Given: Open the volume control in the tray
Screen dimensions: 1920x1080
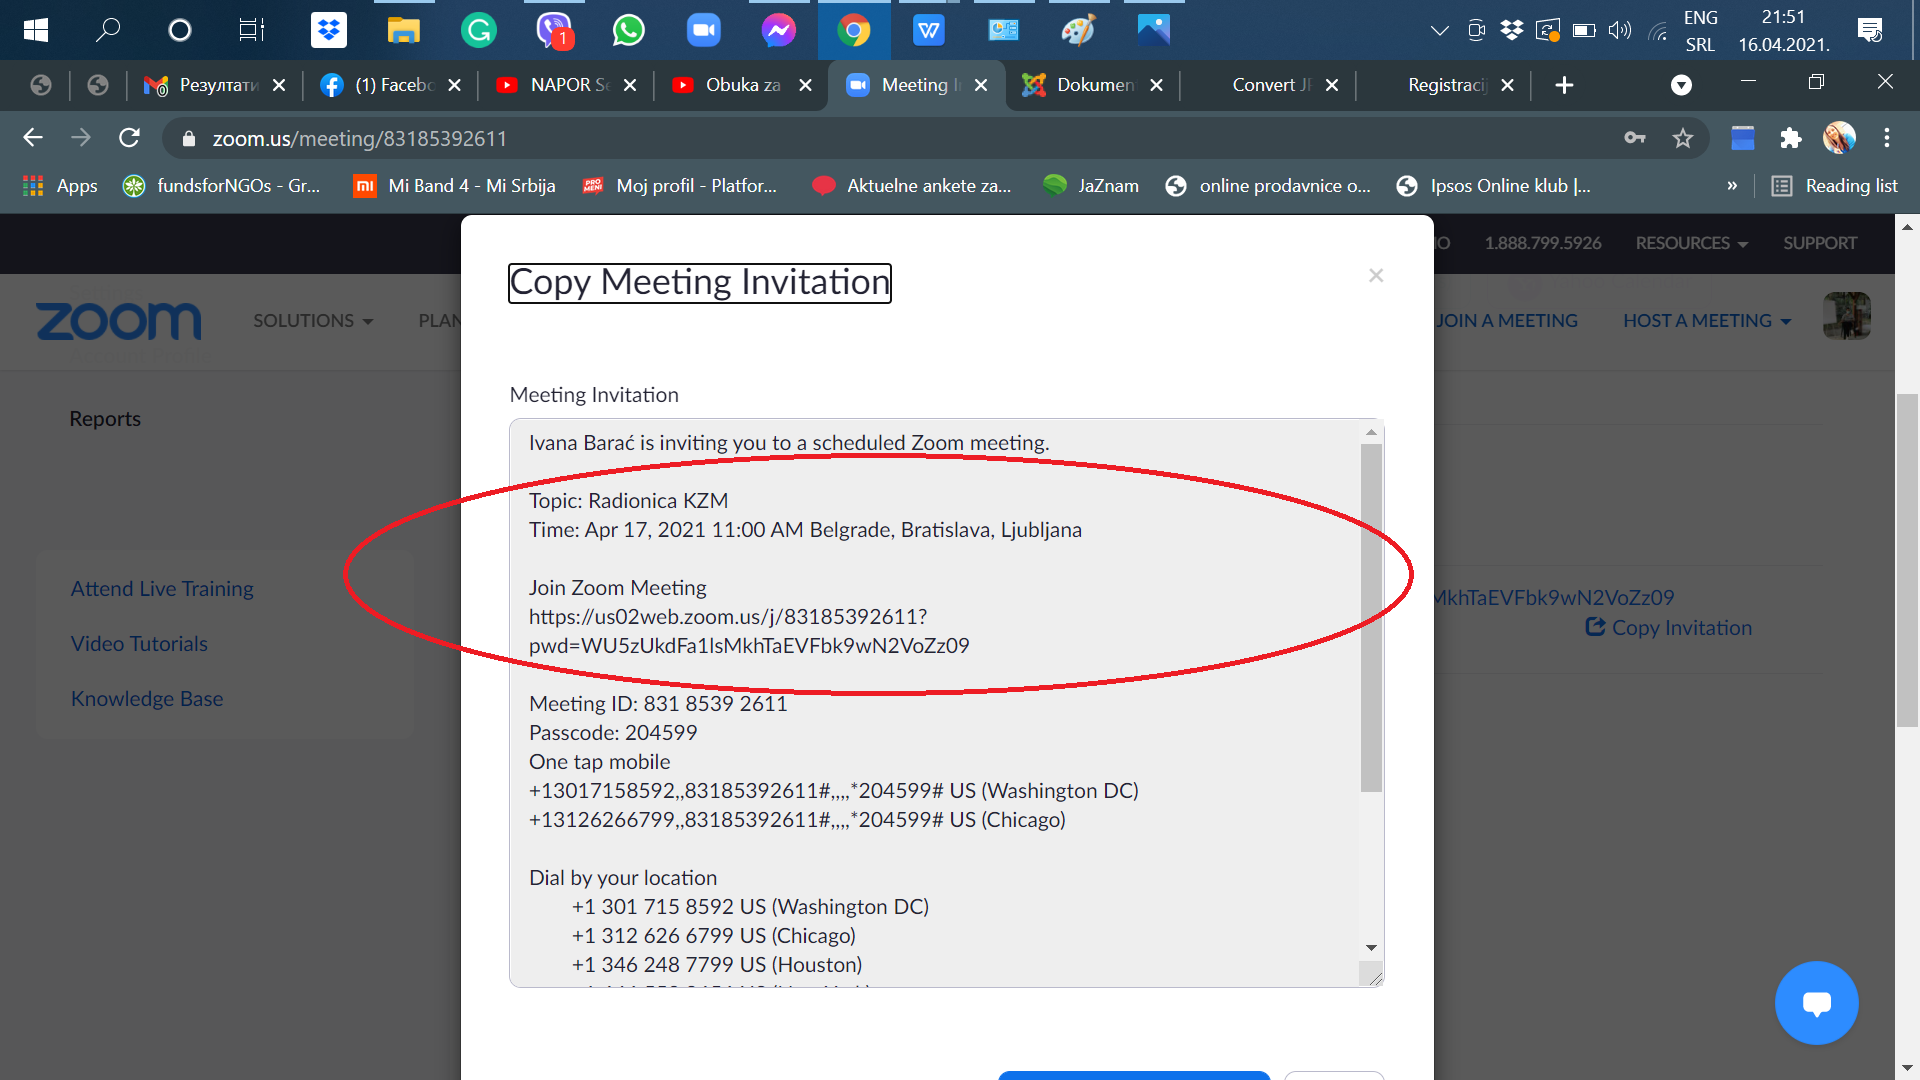Looking at the screenshot, I should point(1620,30).
